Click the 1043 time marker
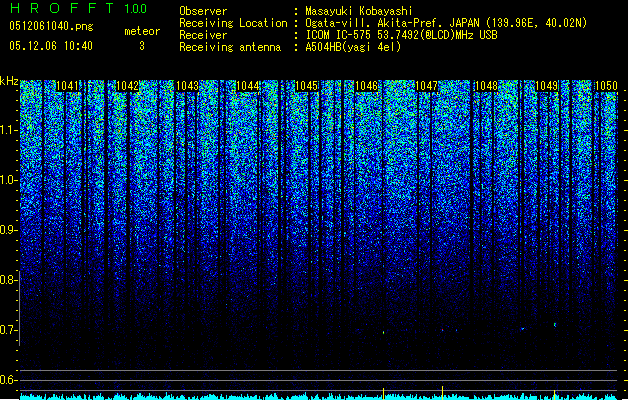629x400 pixels. [187, 86]
